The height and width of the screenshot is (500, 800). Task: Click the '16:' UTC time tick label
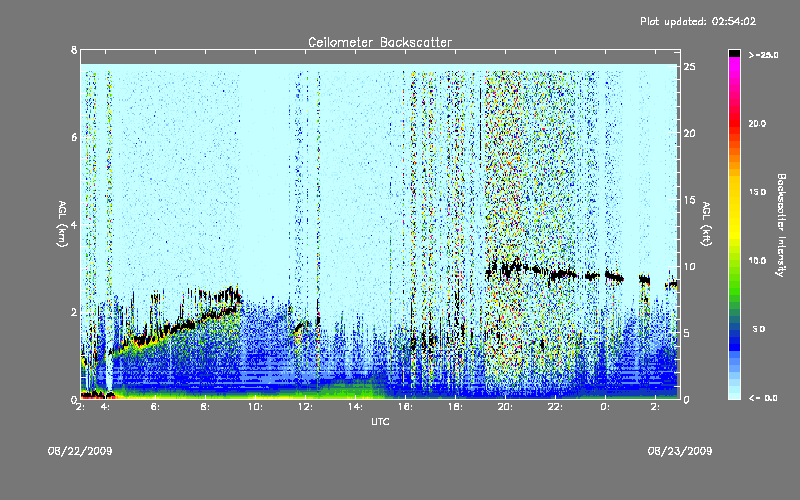(x=405, y=407)
